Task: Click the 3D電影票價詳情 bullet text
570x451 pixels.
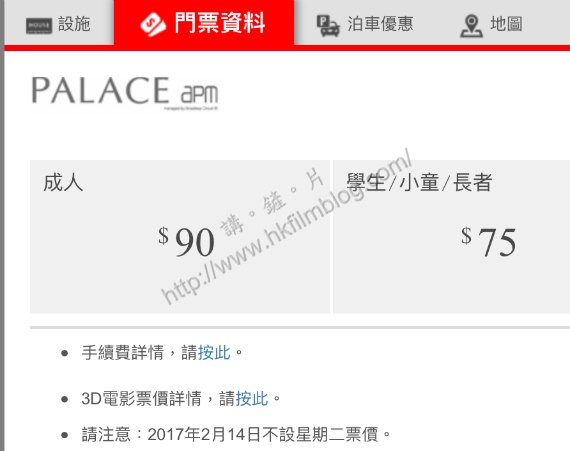Action: click(141, 399)
